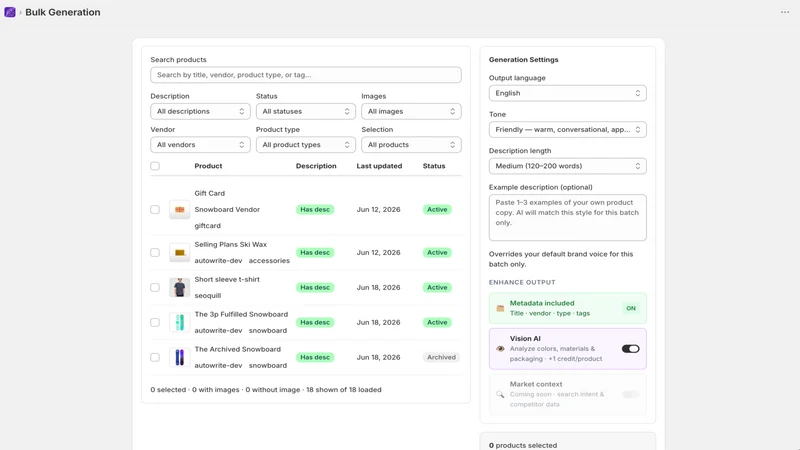Click the Description column header
This screenshot has width=800, height=450.
point(316,166)
